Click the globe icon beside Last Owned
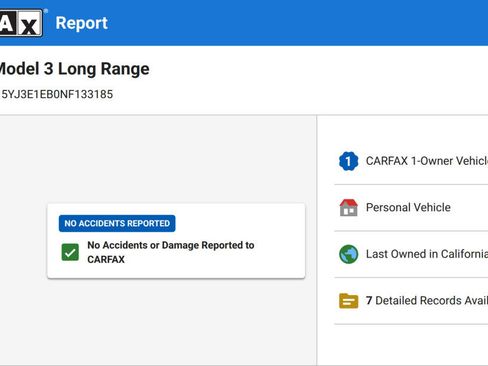The width and height of the screenshot is (488, 366). (x=348, y=254)
